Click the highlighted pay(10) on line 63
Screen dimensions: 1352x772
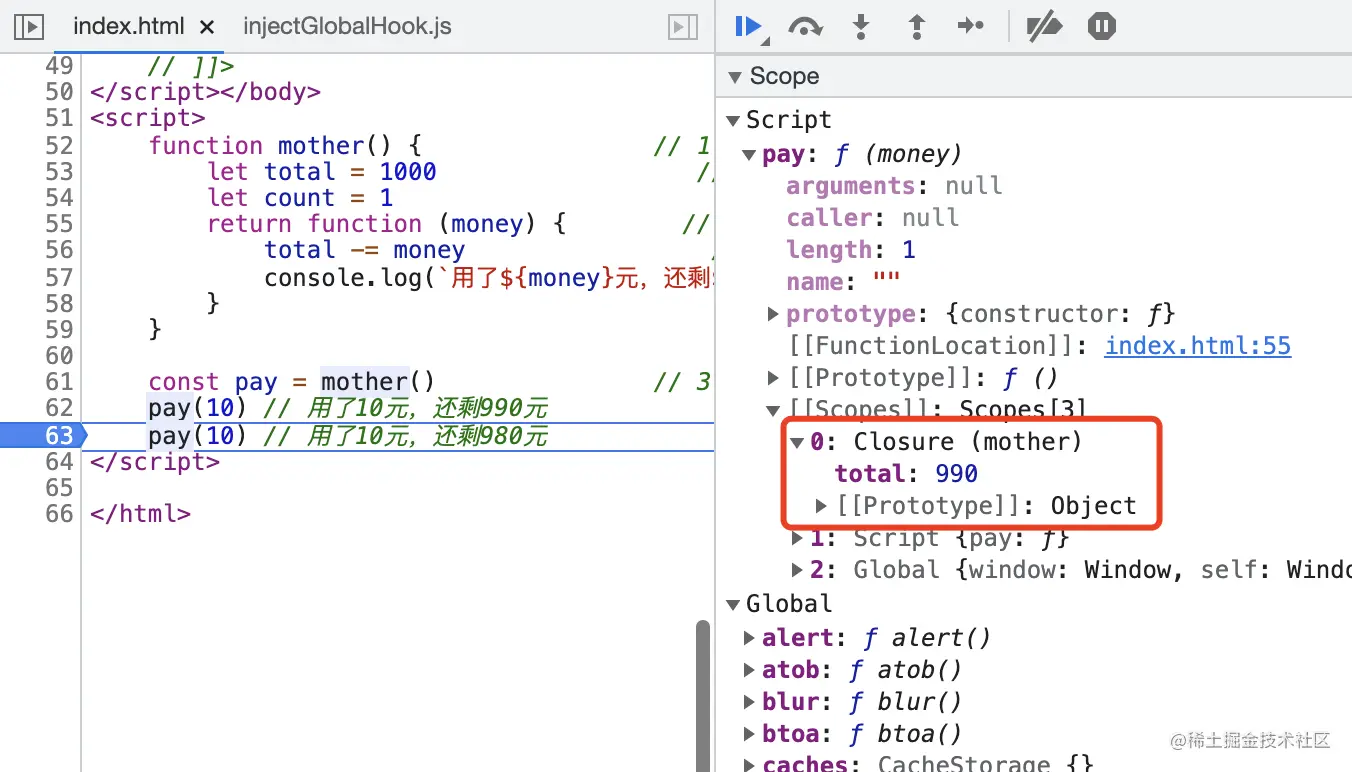click(x=197, y=436)
